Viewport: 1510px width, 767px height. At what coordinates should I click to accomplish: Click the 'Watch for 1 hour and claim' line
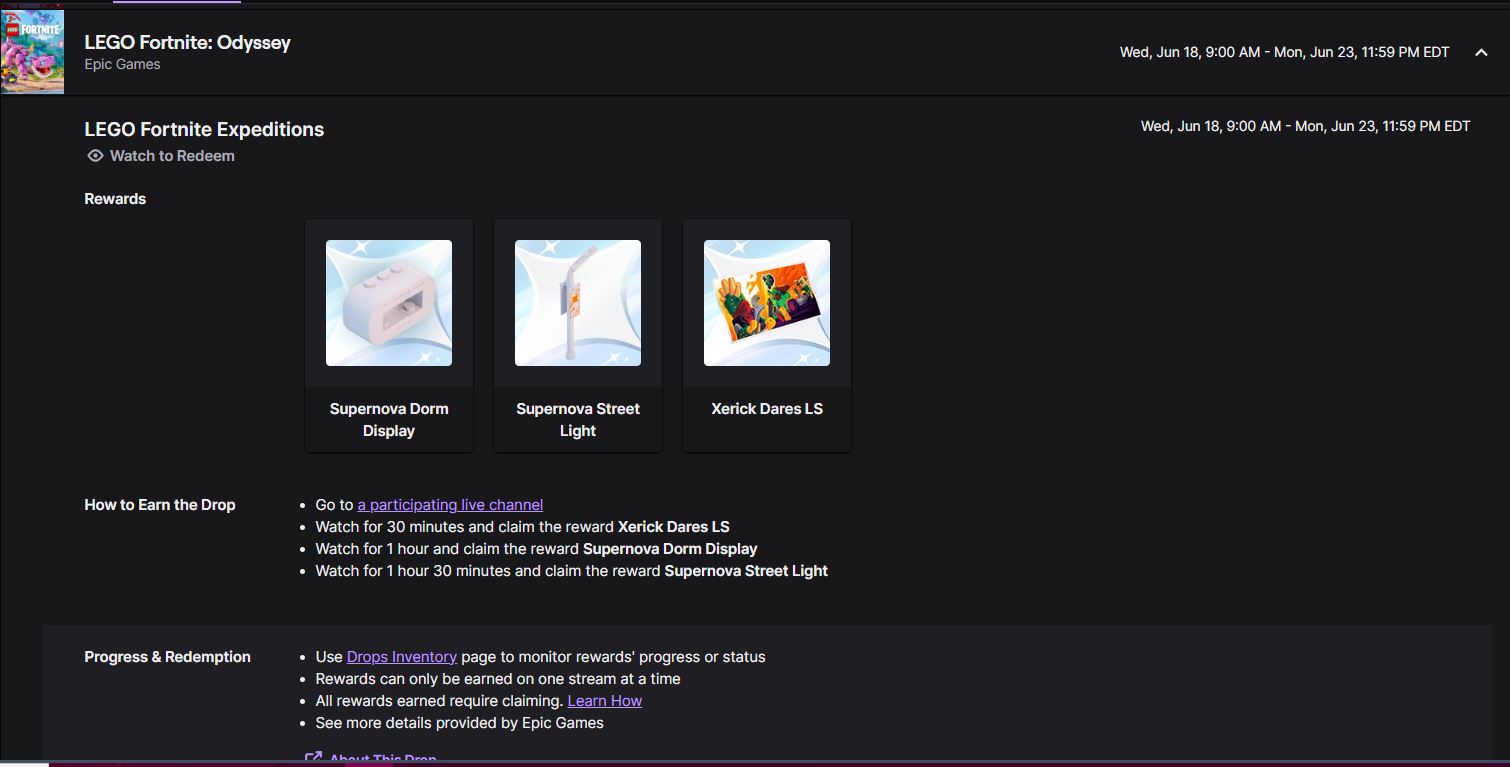click(x=536, y=549)
